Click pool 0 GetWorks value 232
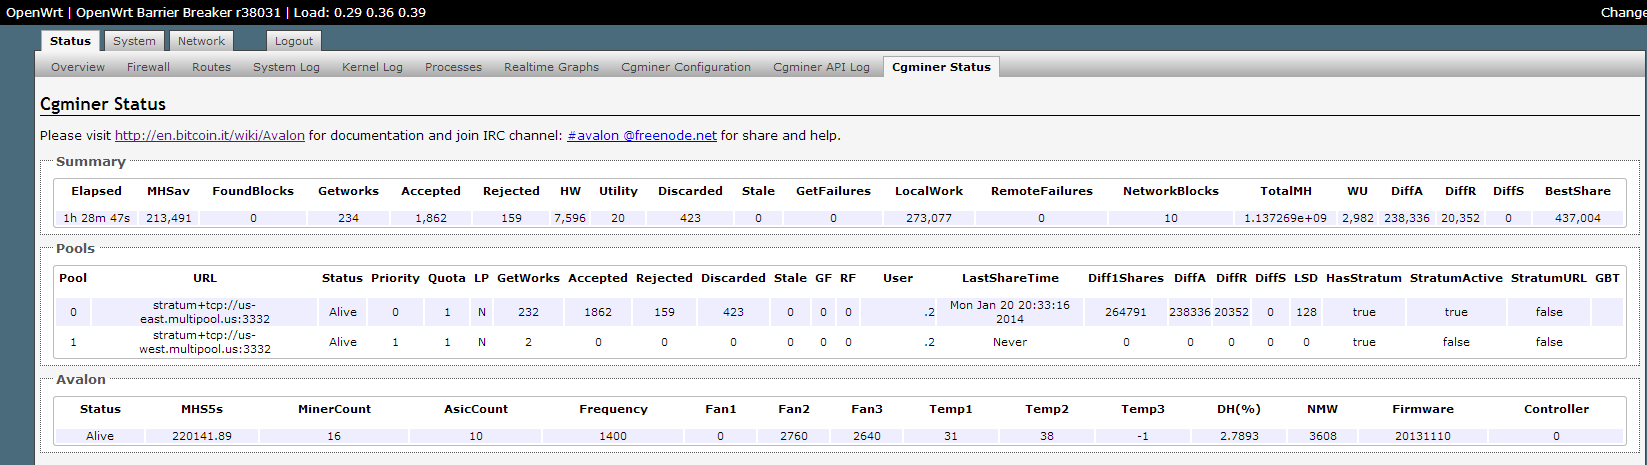Screen dimensions: 1647x465 (528, 312)
